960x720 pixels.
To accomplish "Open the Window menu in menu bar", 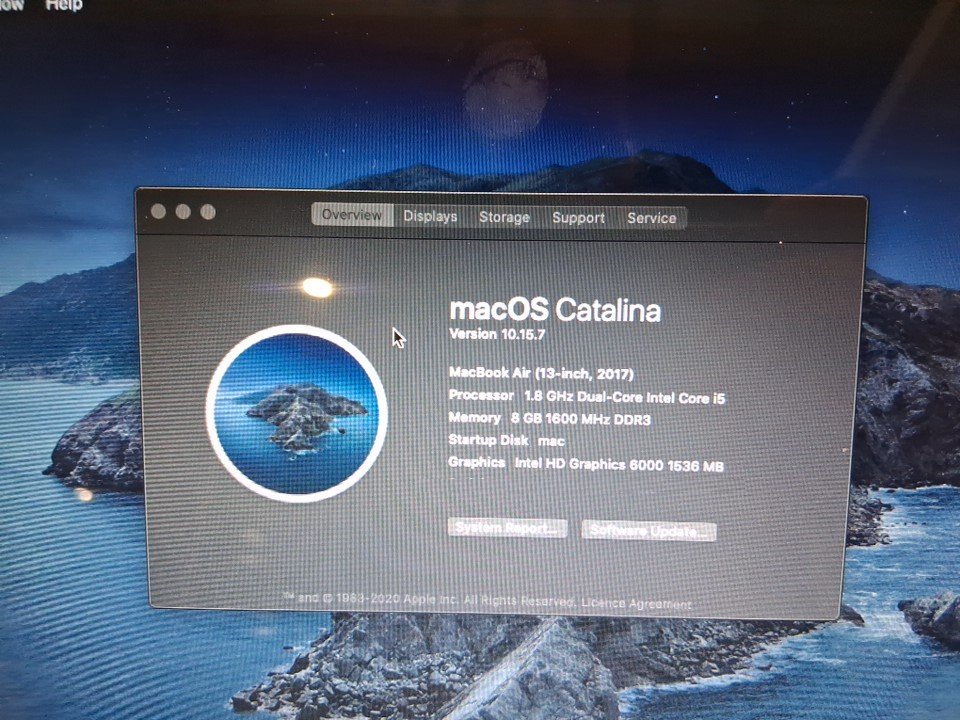I will (12, 5).
